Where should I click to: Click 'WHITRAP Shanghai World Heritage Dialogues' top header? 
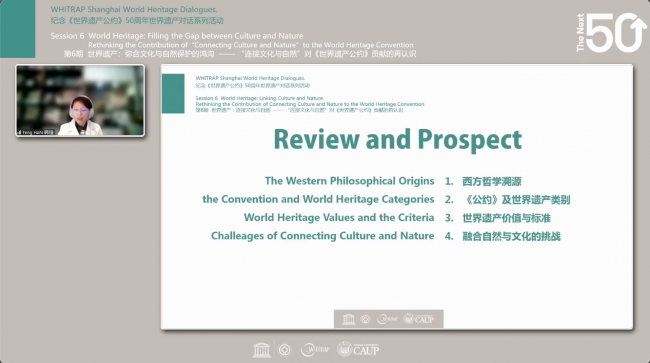pos(134,10)
